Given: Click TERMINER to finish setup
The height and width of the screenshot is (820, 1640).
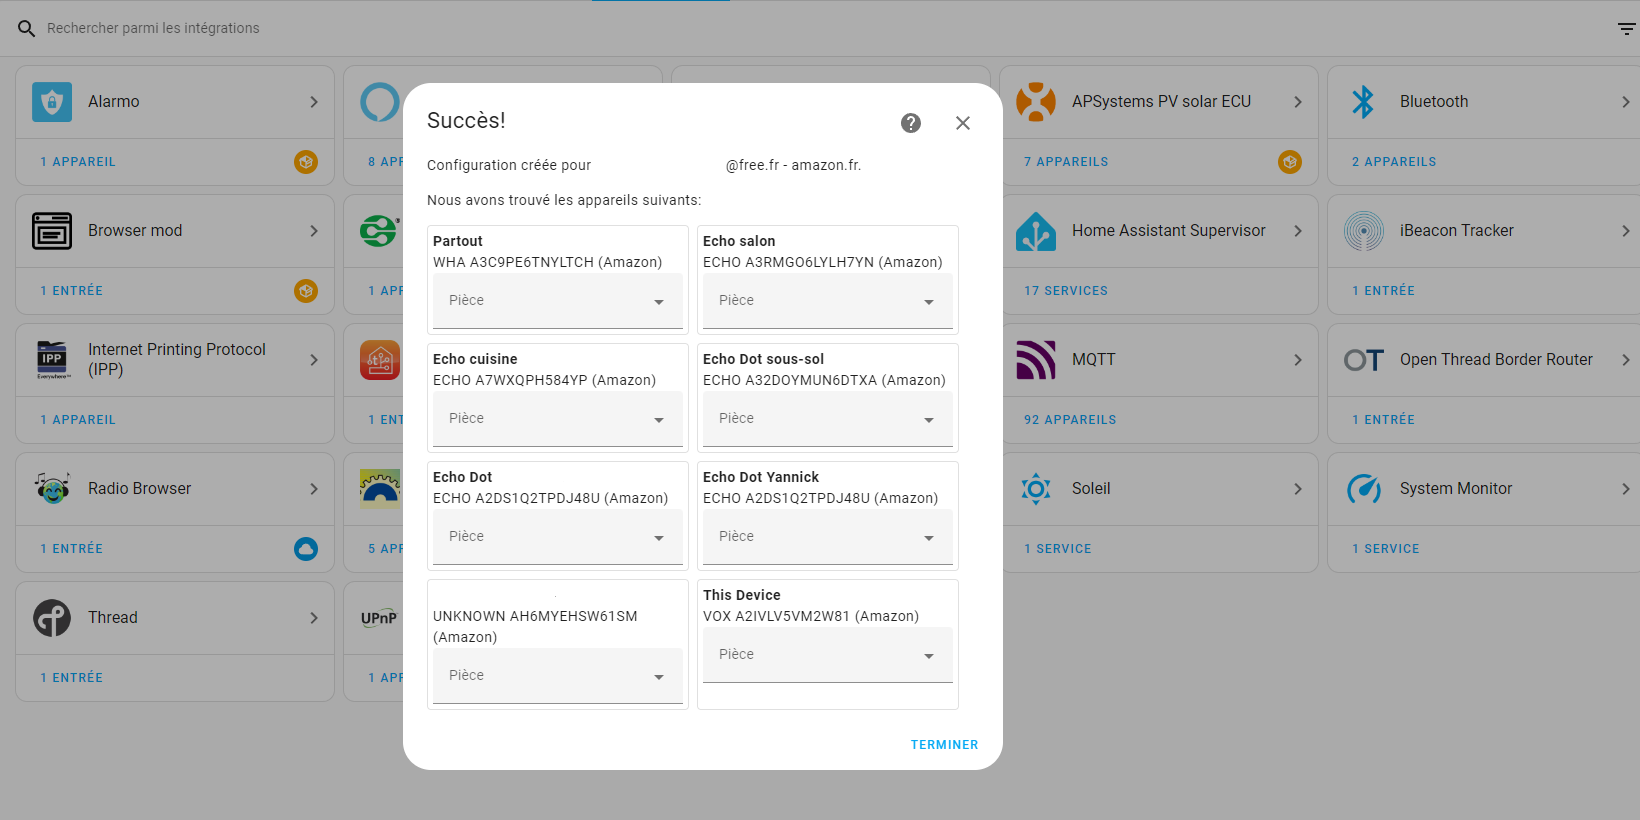Looking at the screenshot, I should 944,745.
